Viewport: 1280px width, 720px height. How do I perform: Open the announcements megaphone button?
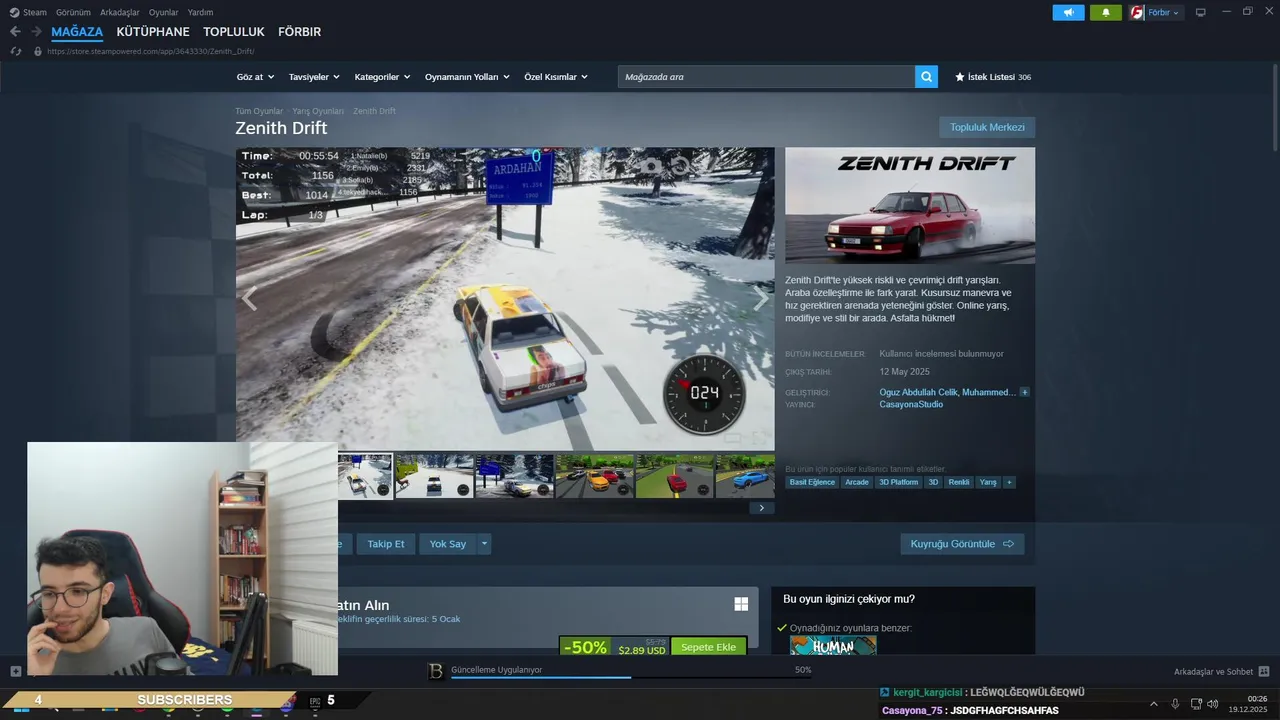pos(1068,13)
